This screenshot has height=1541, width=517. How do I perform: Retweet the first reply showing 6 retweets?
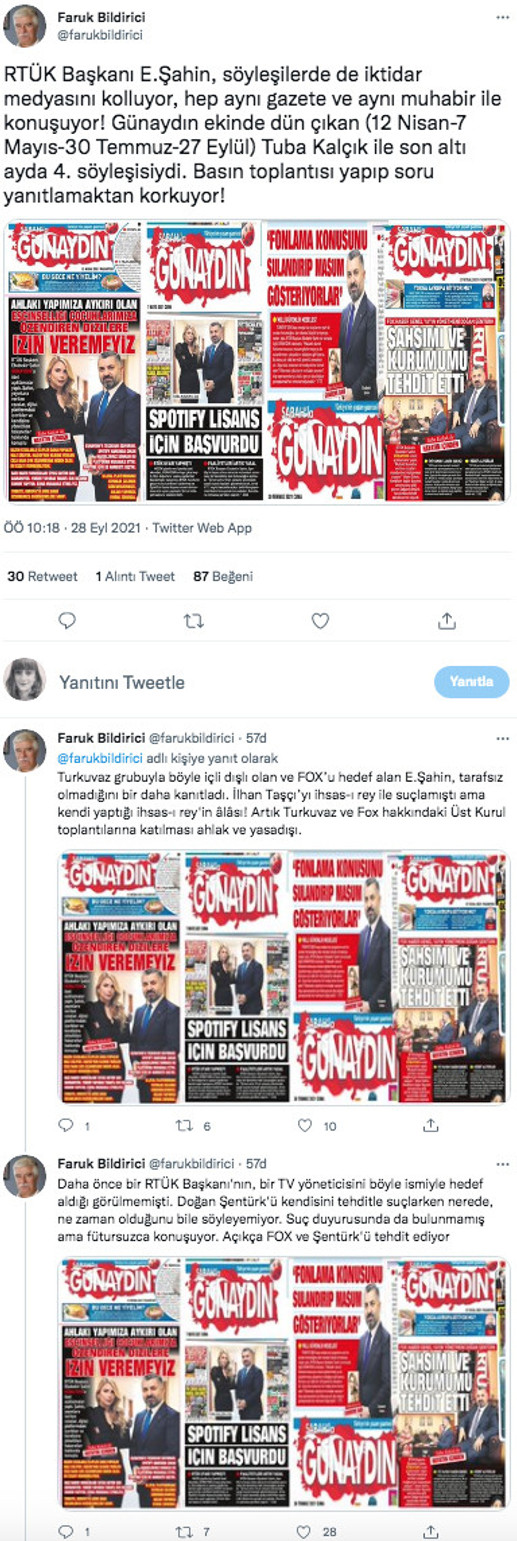(x=183, y=1126)
